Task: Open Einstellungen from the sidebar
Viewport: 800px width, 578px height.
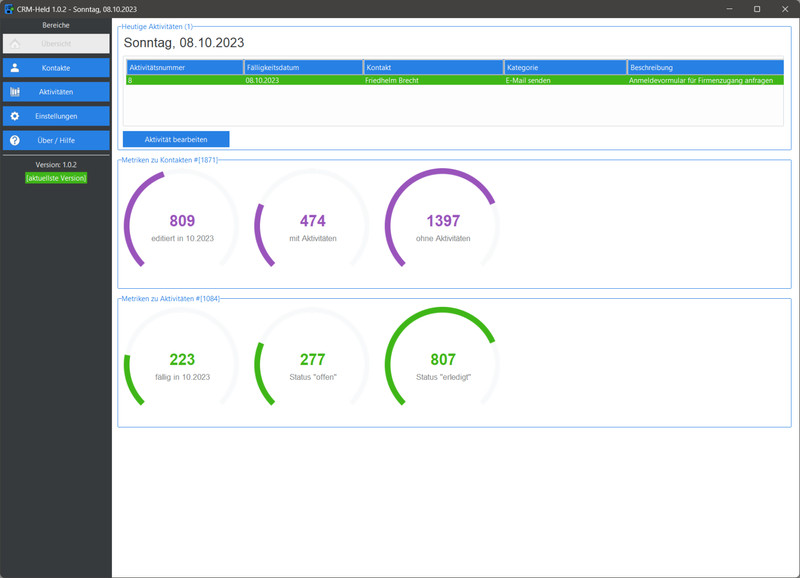Action: pos(56,116)
